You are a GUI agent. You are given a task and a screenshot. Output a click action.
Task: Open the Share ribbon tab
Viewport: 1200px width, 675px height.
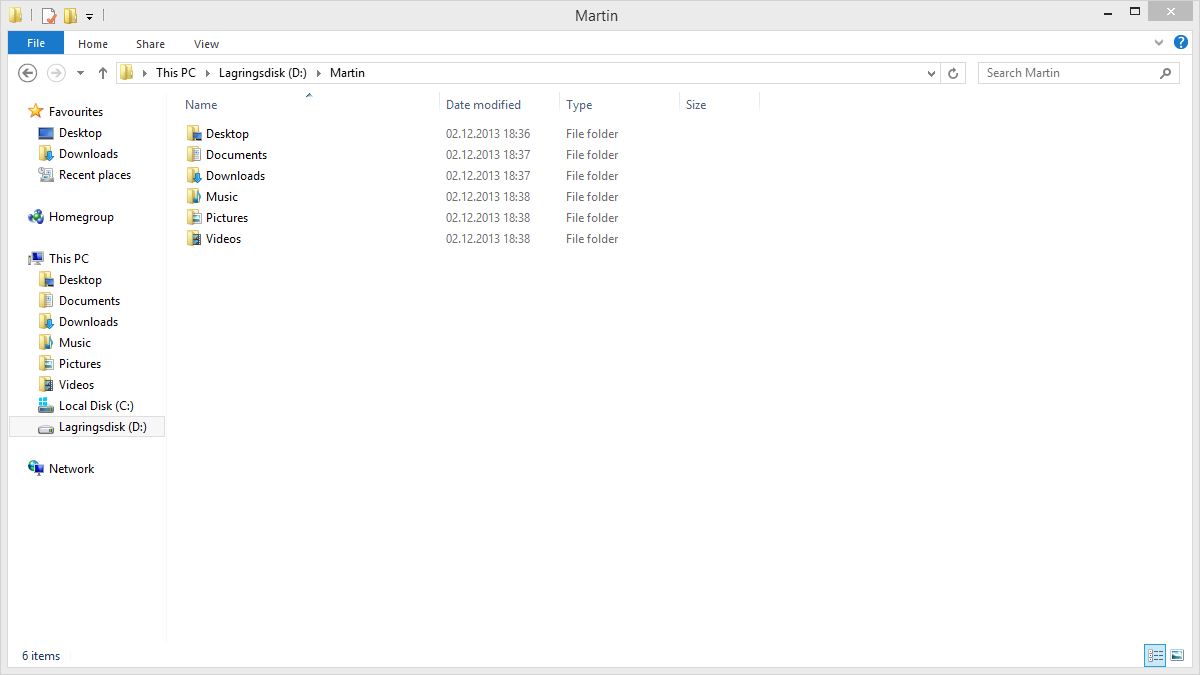pyautogui.click(x=151, y=44)
